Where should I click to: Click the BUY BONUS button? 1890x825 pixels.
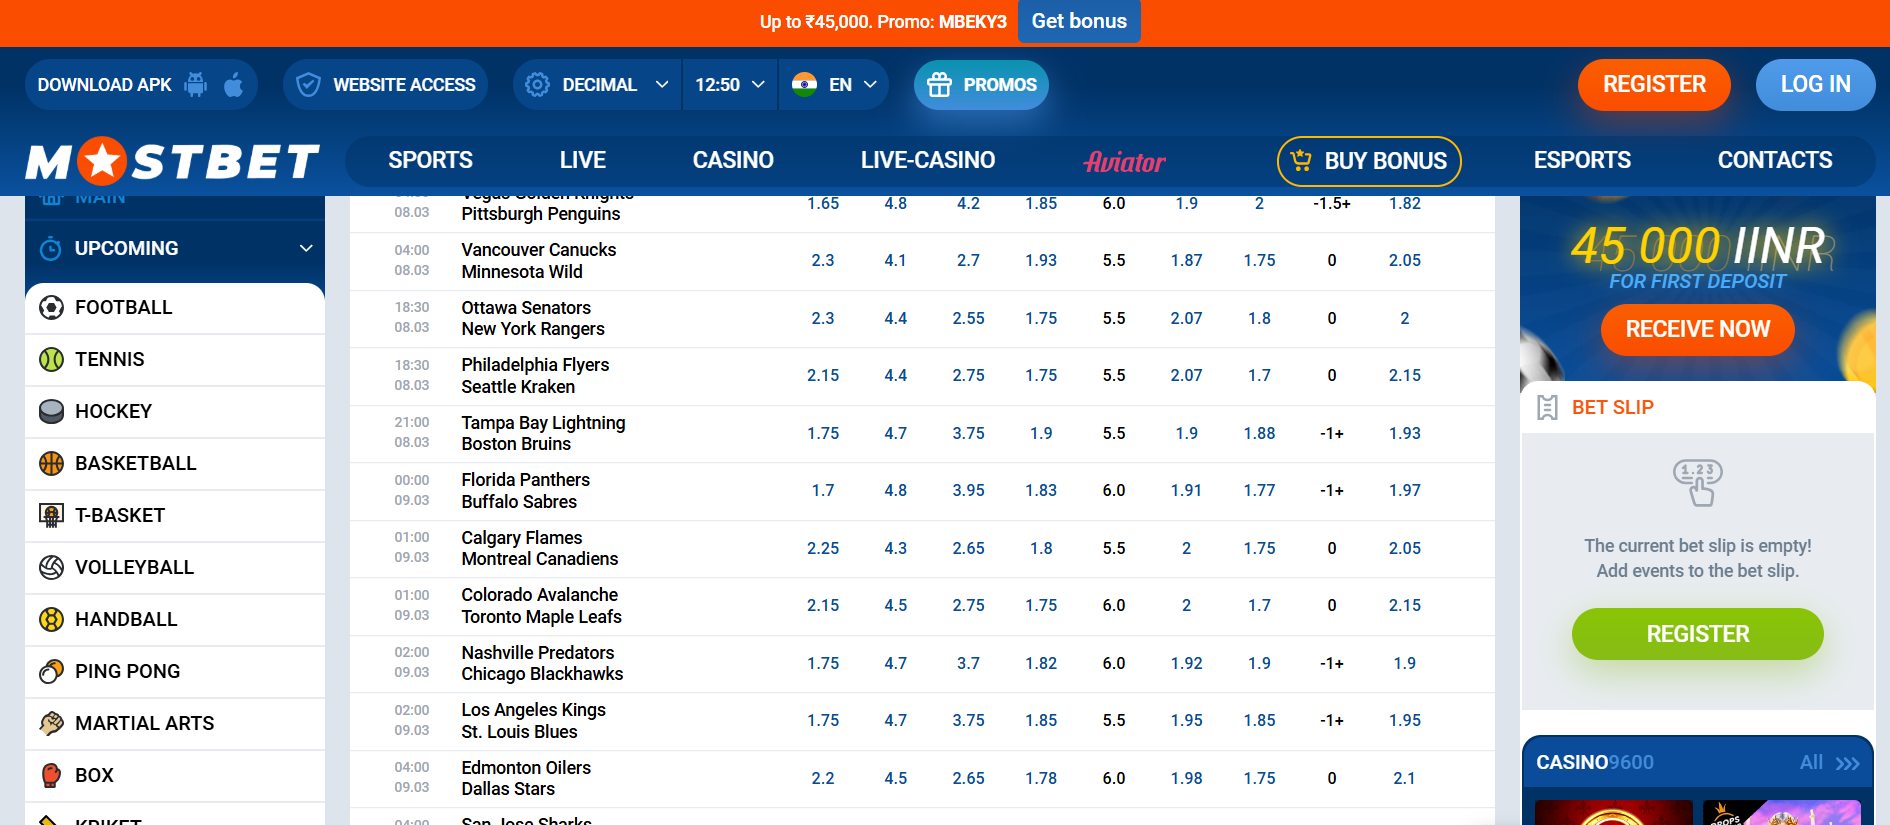[1369, 161]
